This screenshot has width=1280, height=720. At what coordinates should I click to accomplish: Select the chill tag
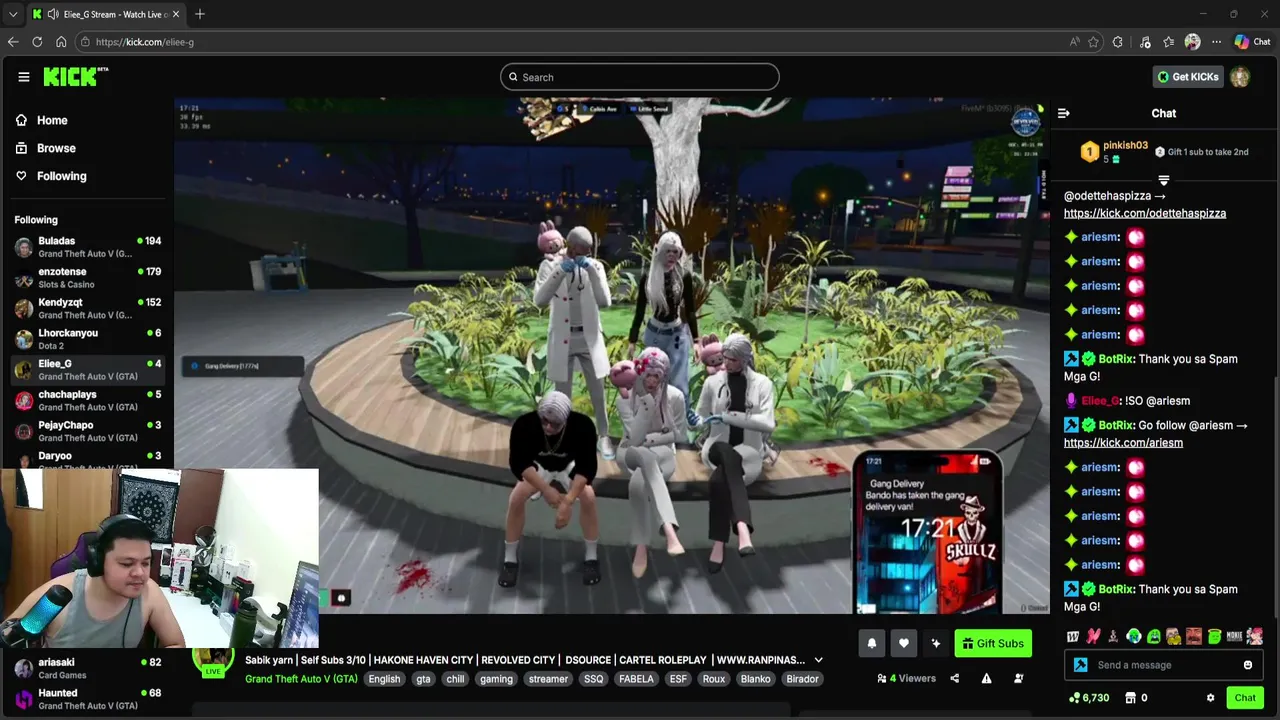coord(455,679)
